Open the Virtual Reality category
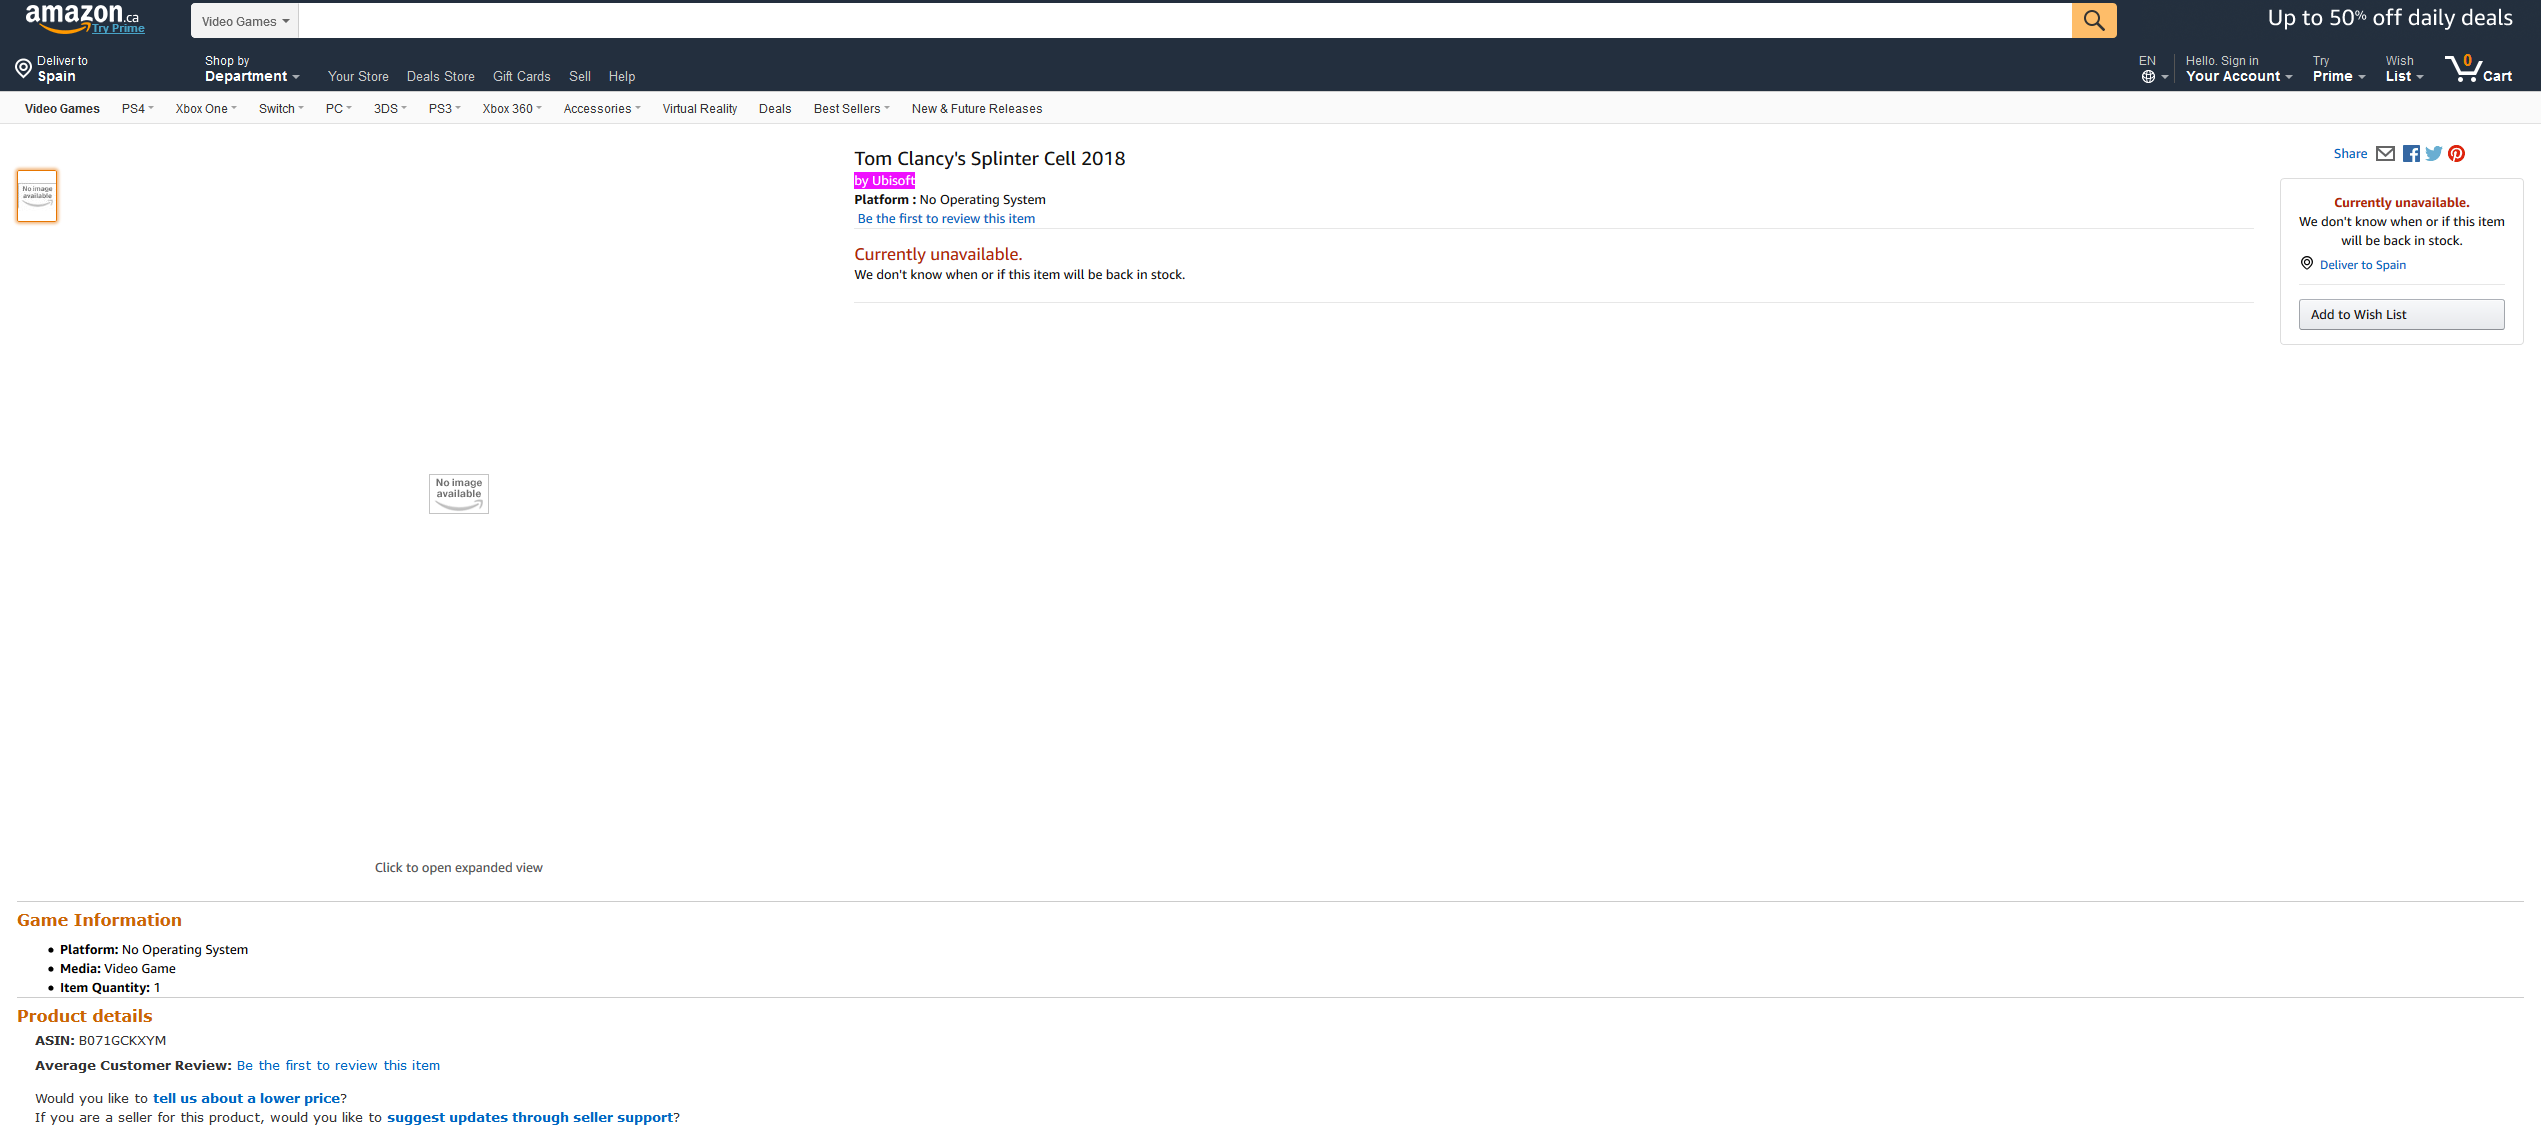Screen dimensions: 2541x1141 (699, 109)
